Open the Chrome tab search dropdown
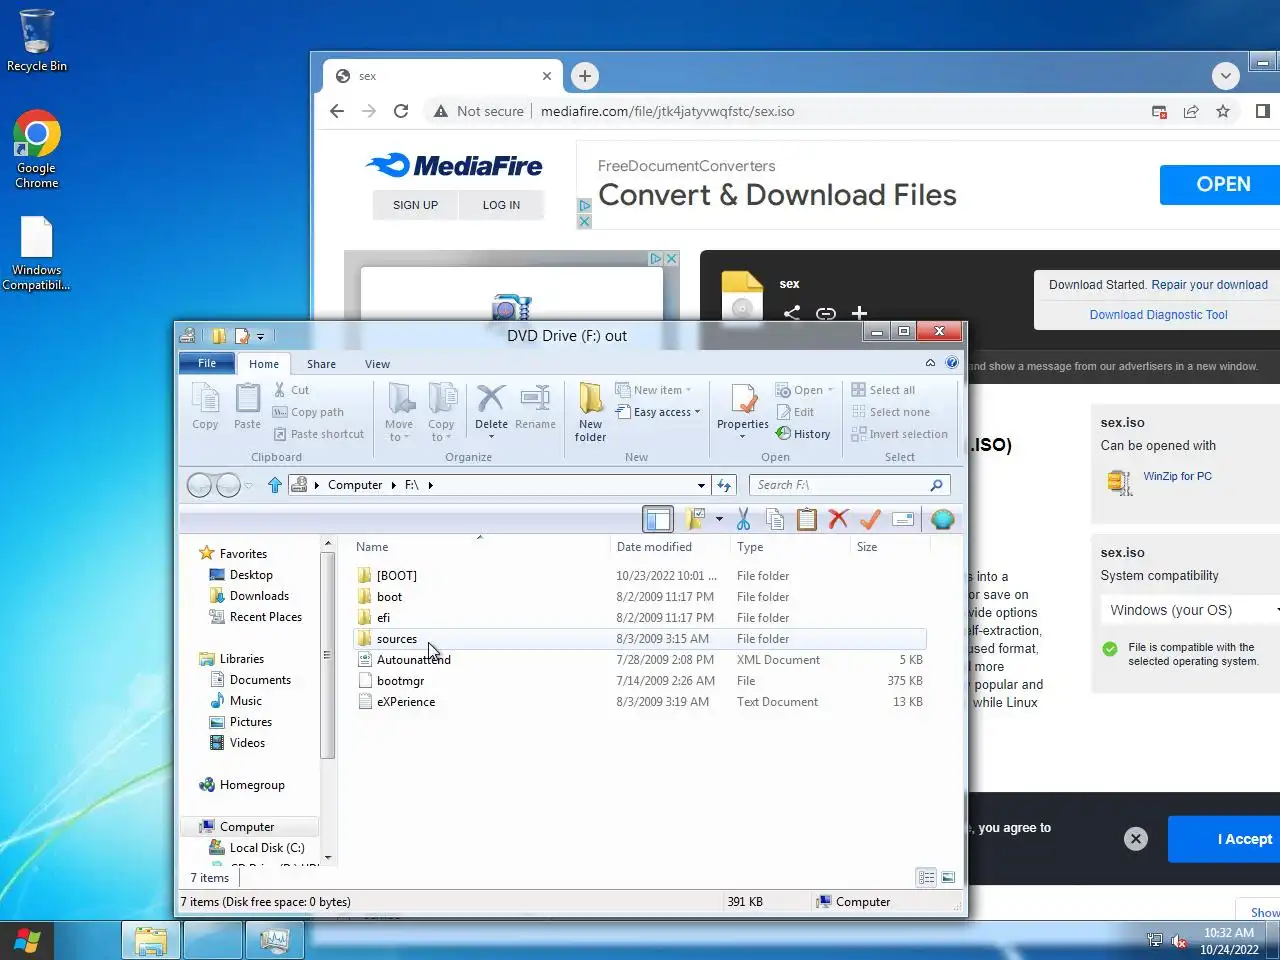1280x960 pixels. click(x=1226, y=76)
